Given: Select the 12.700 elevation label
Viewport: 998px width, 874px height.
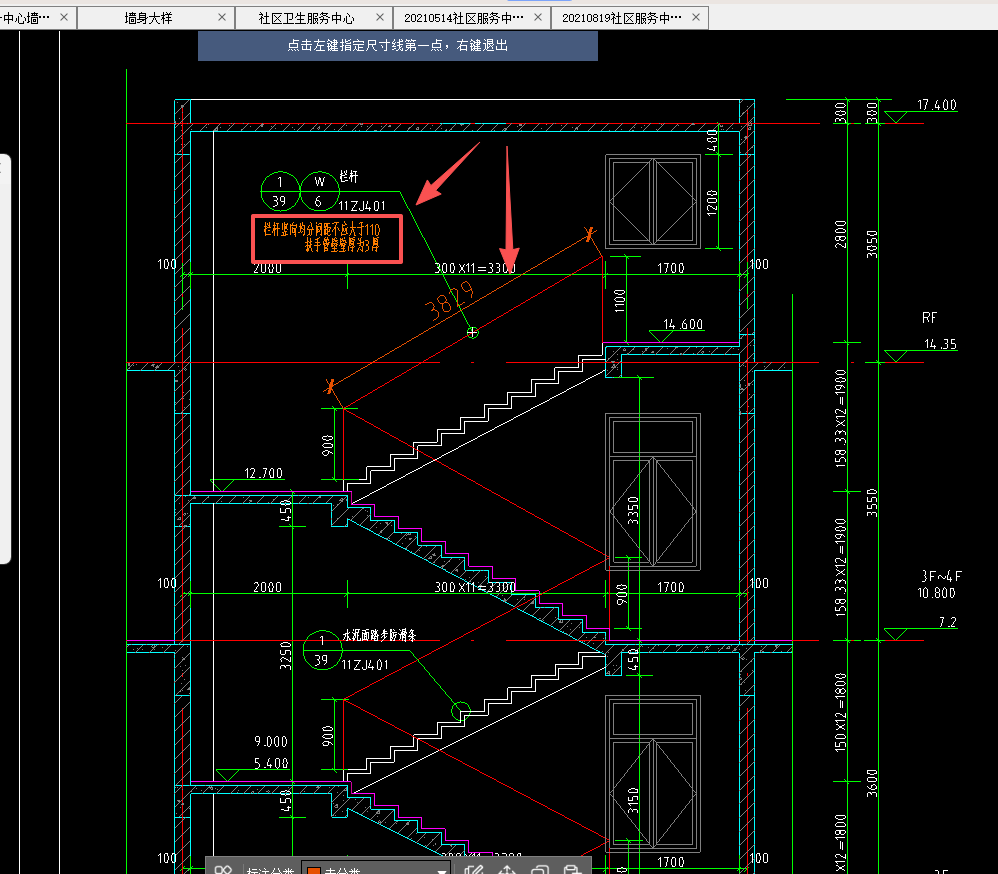Looking at the screenshot, I should coord(264,473).
